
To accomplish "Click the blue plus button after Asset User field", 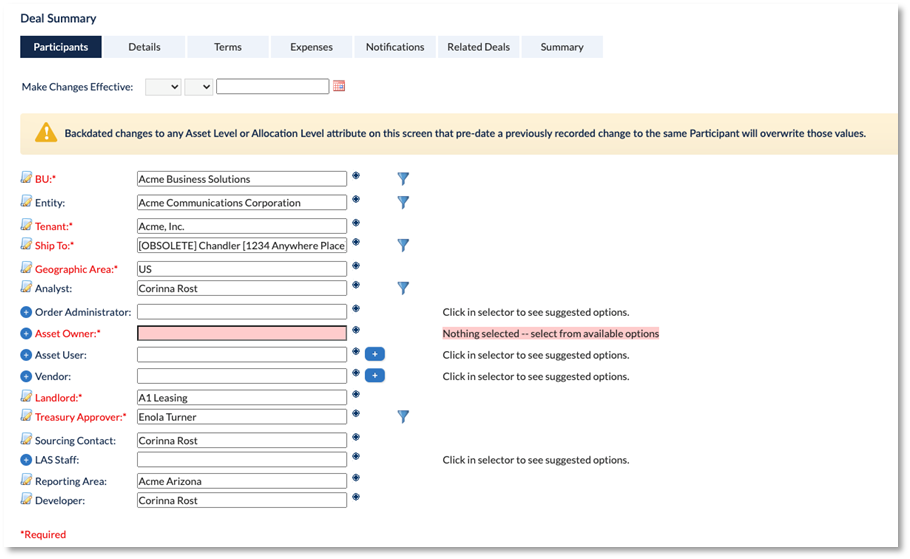I will pos(375,354).
